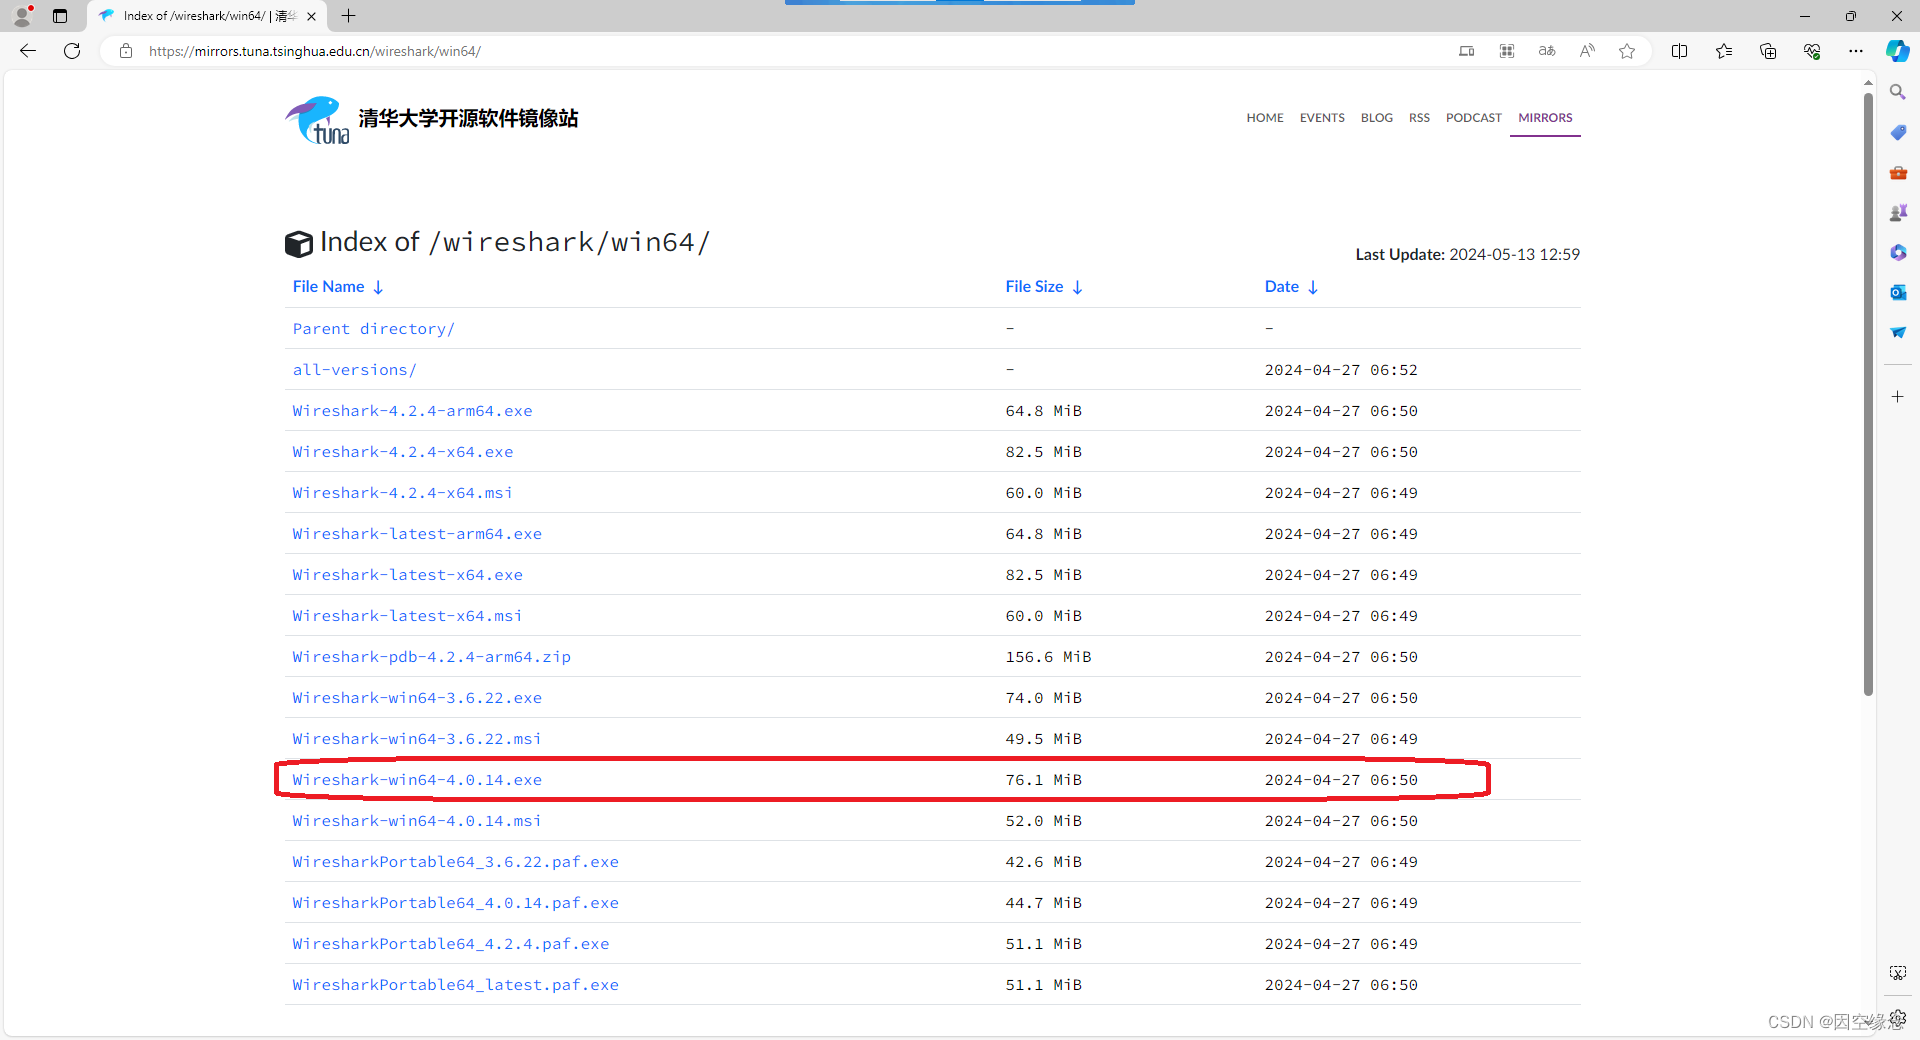Download Wireshark-win64-4.0.14.exe

click(417, 780)
